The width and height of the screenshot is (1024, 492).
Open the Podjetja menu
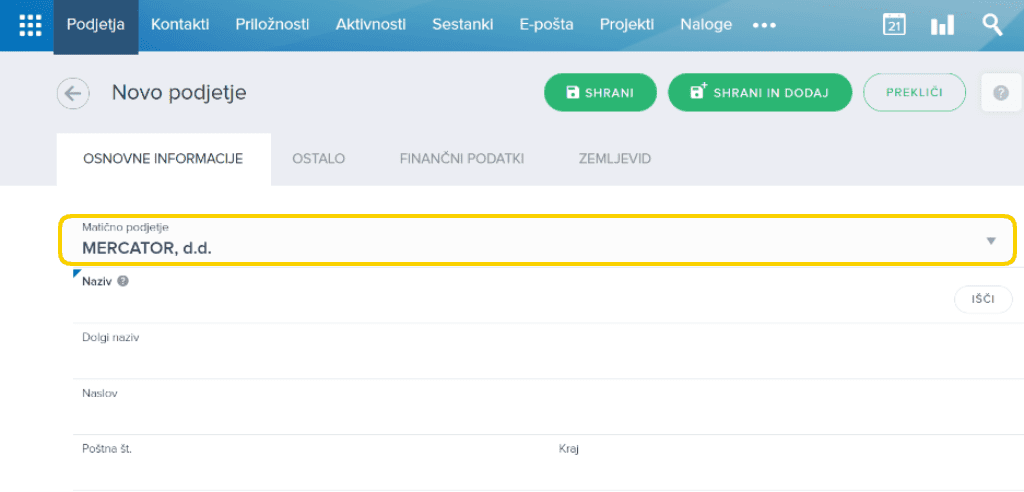tap(95, 25)
